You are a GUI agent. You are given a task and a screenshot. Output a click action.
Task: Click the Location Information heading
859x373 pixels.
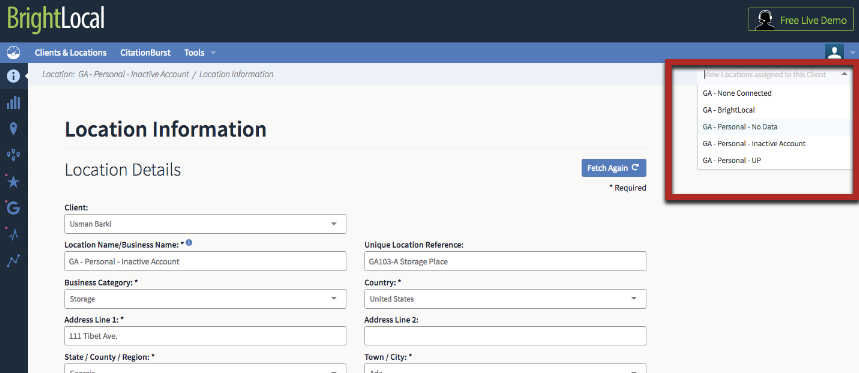(165, 129)
